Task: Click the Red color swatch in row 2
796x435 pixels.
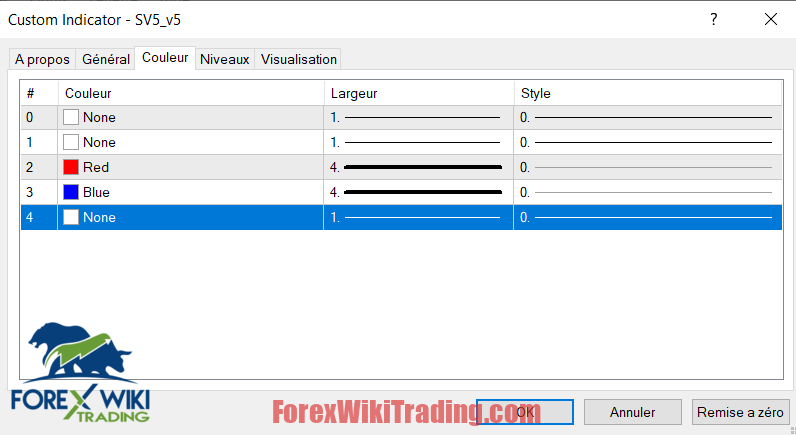Action: [x=71, y=167]
